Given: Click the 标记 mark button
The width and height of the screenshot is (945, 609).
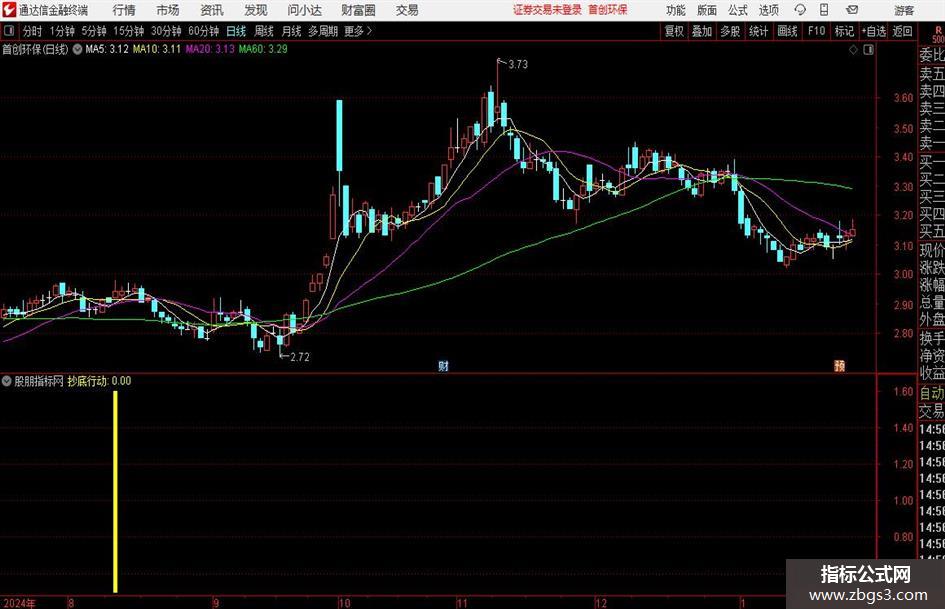Looking at the screenshot, I should (x=844, y=31).
